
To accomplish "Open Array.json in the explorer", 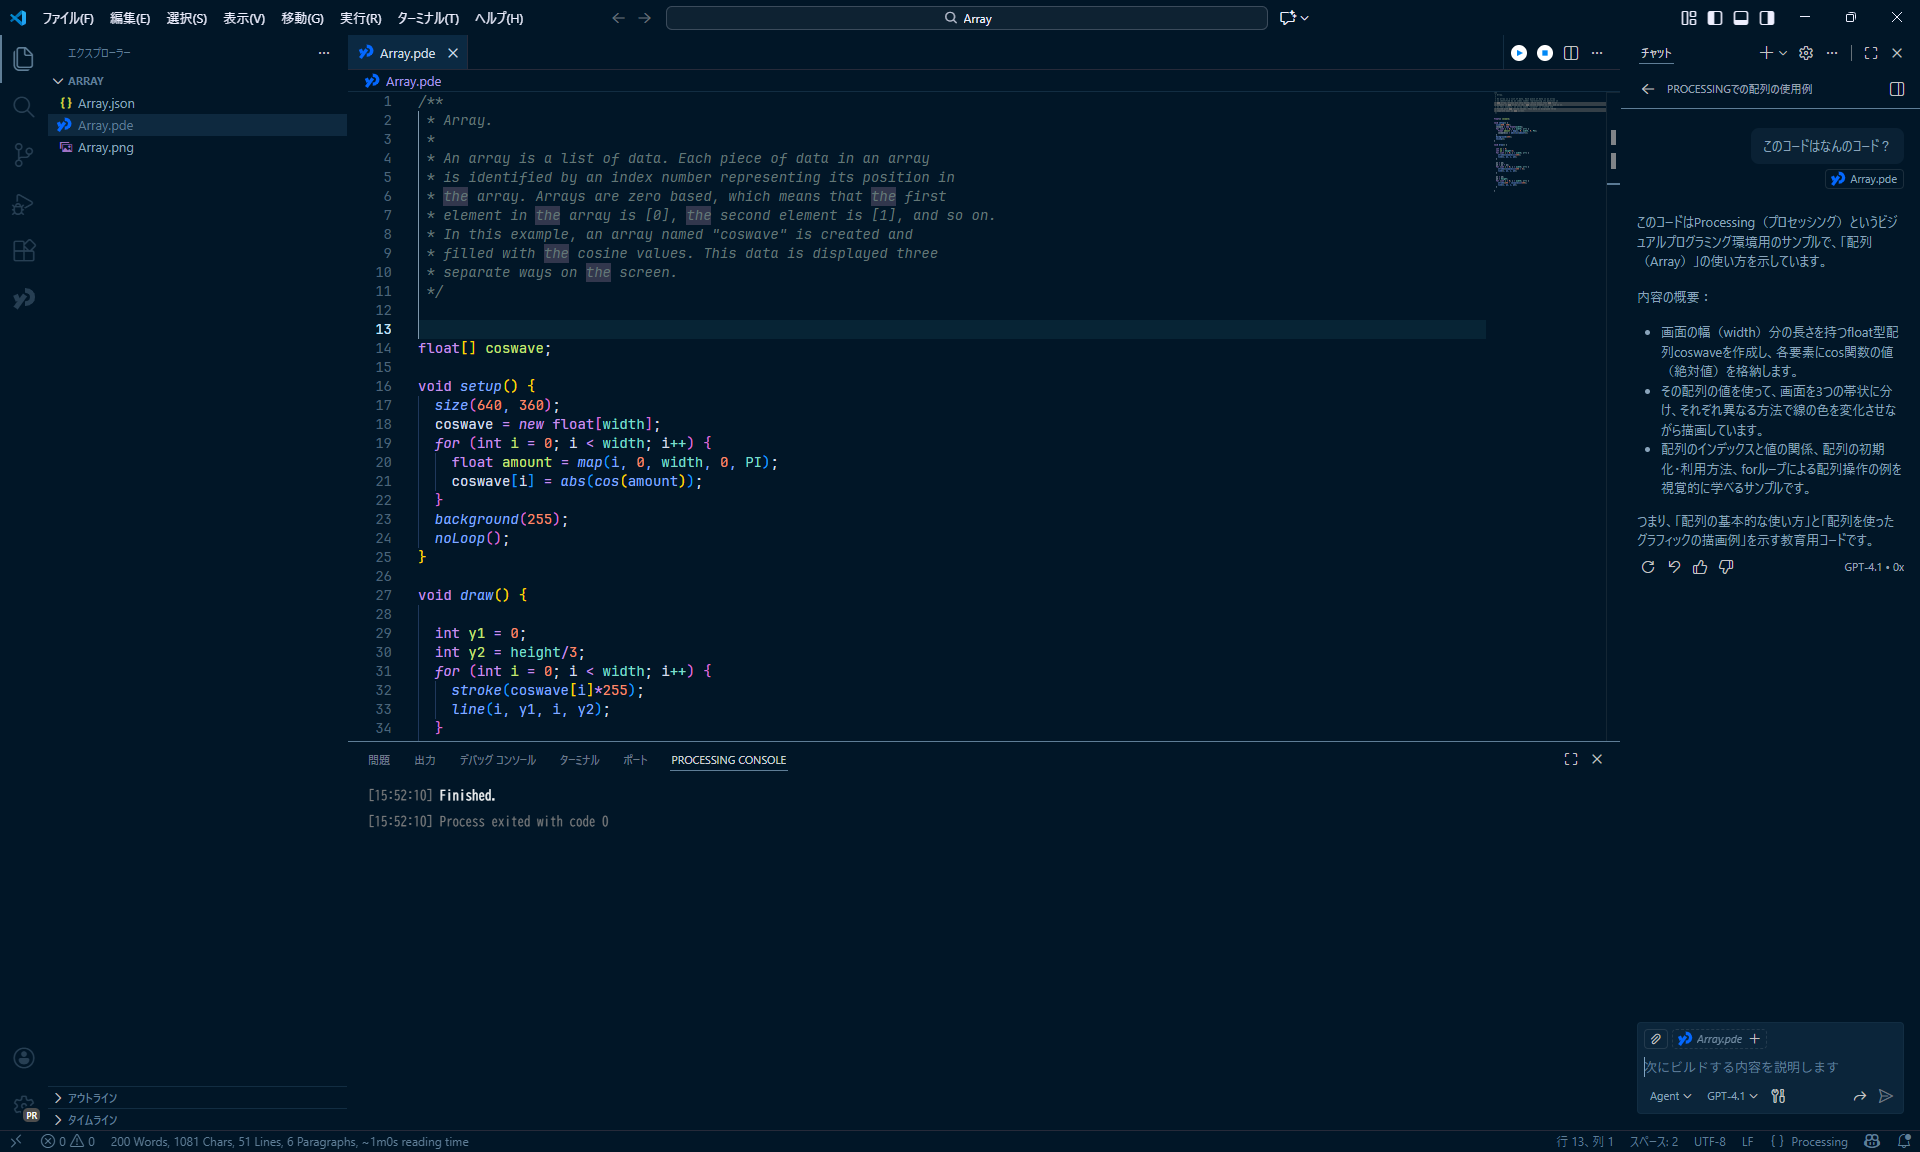I will coord(106,103).
